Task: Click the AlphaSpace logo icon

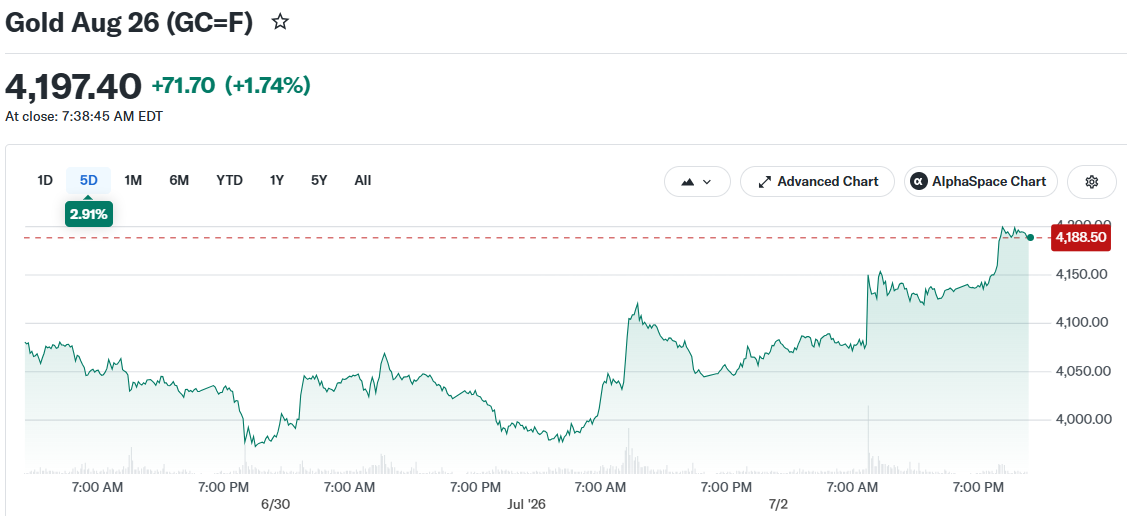Action: pos(919,182)
